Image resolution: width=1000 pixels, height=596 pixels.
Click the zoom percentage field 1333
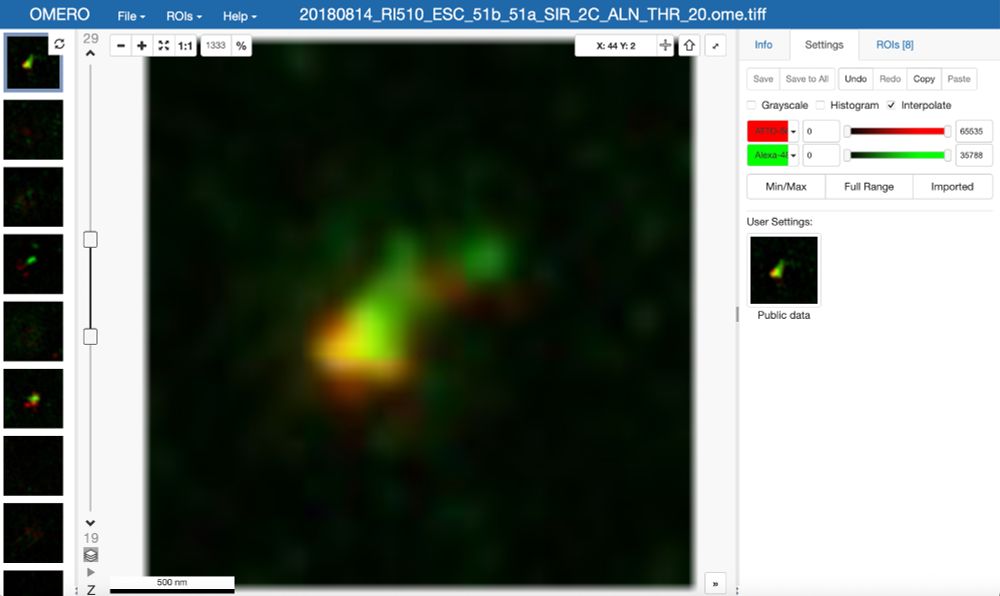pos(216,45)
